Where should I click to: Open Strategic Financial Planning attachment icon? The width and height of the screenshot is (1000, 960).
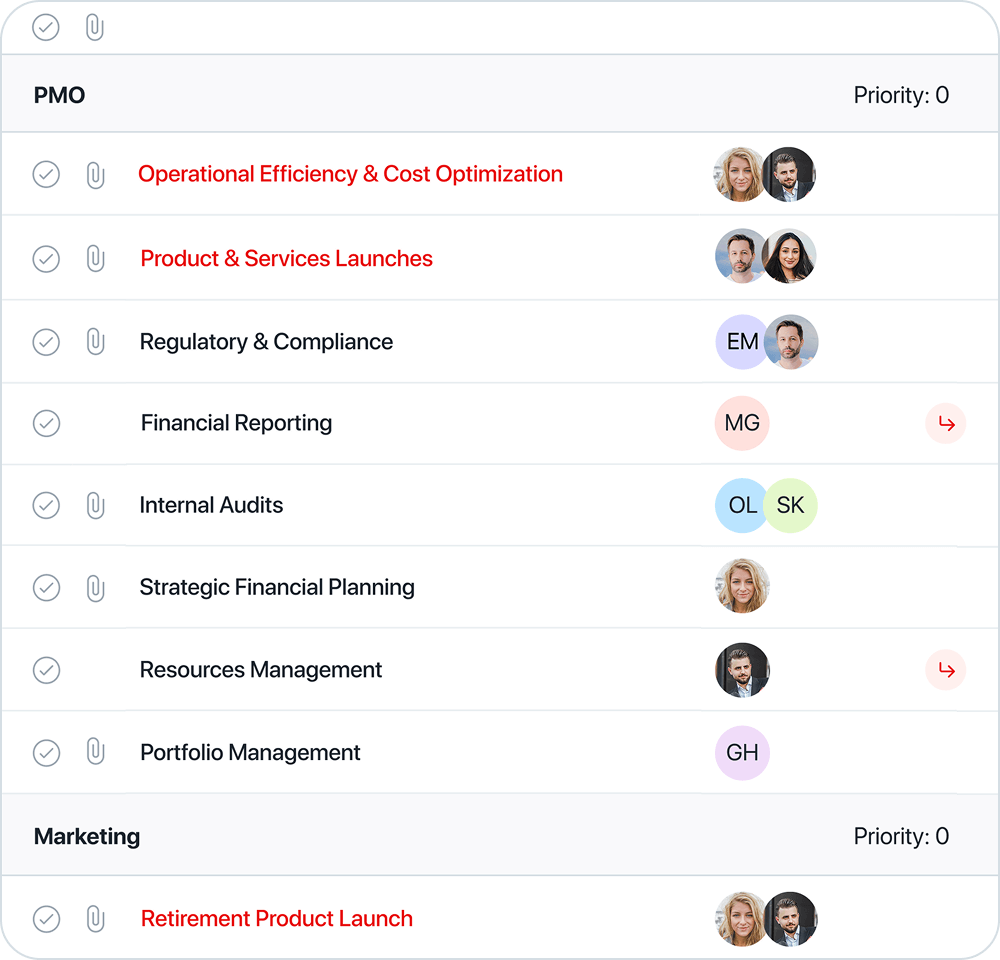(95, 587)
